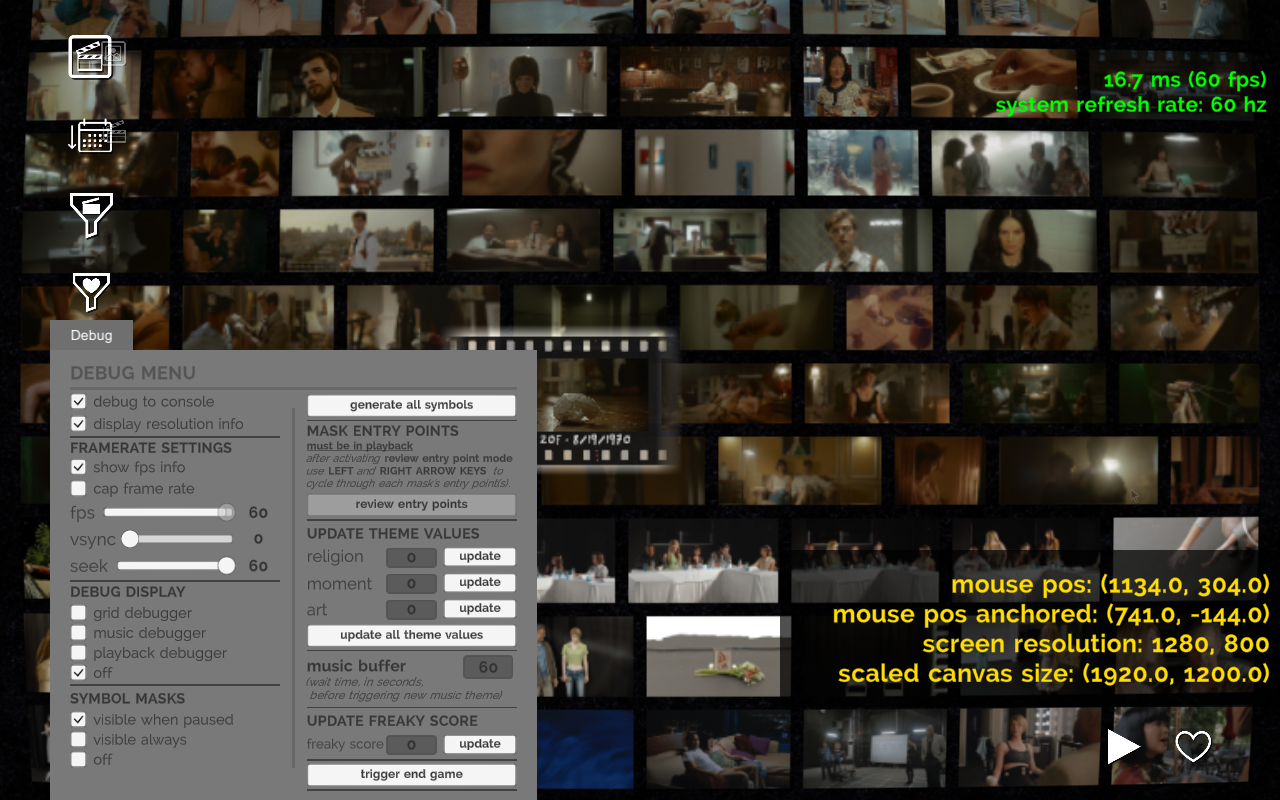Click the white play triangle button
Image resolution: width=1280 pixels, height=800 pixels.
click(1124, 746)
